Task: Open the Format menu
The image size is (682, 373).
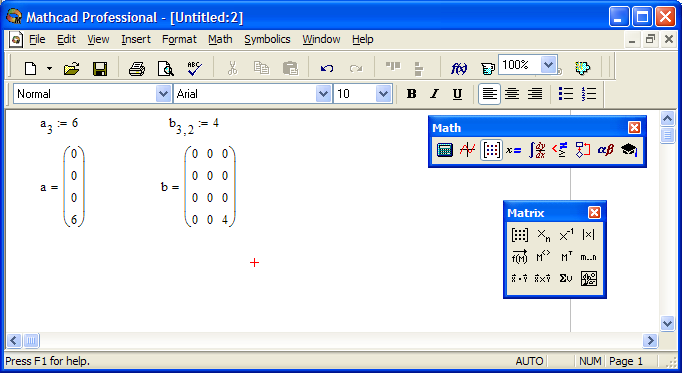Action: [179, 40]
